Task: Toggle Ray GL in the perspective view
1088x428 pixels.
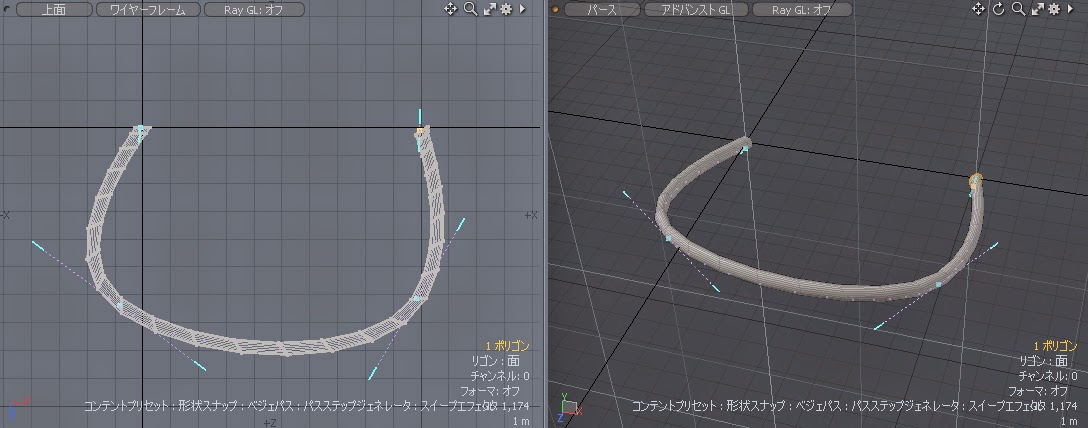Action: [802, 10]
